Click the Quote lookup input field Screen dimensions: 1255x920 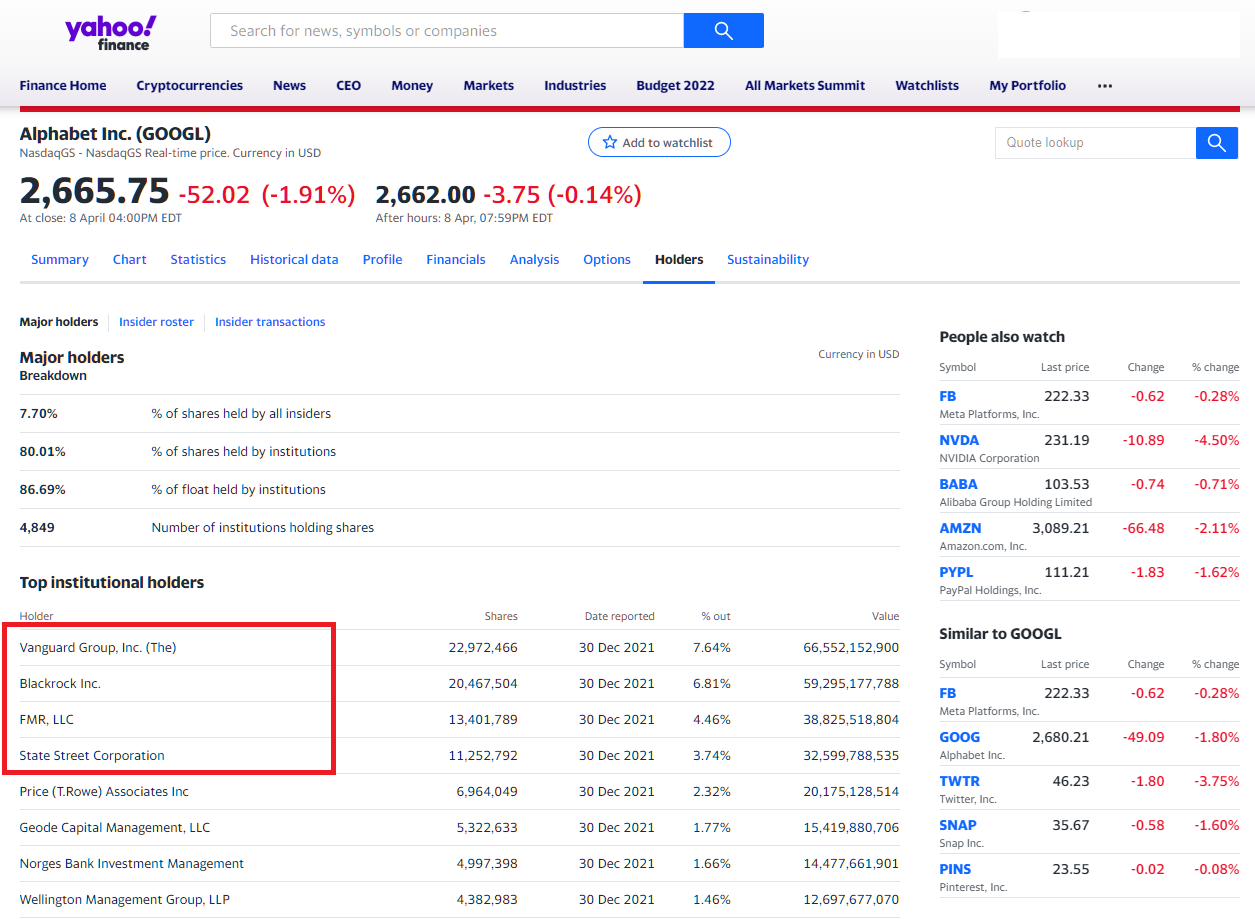1095,143
